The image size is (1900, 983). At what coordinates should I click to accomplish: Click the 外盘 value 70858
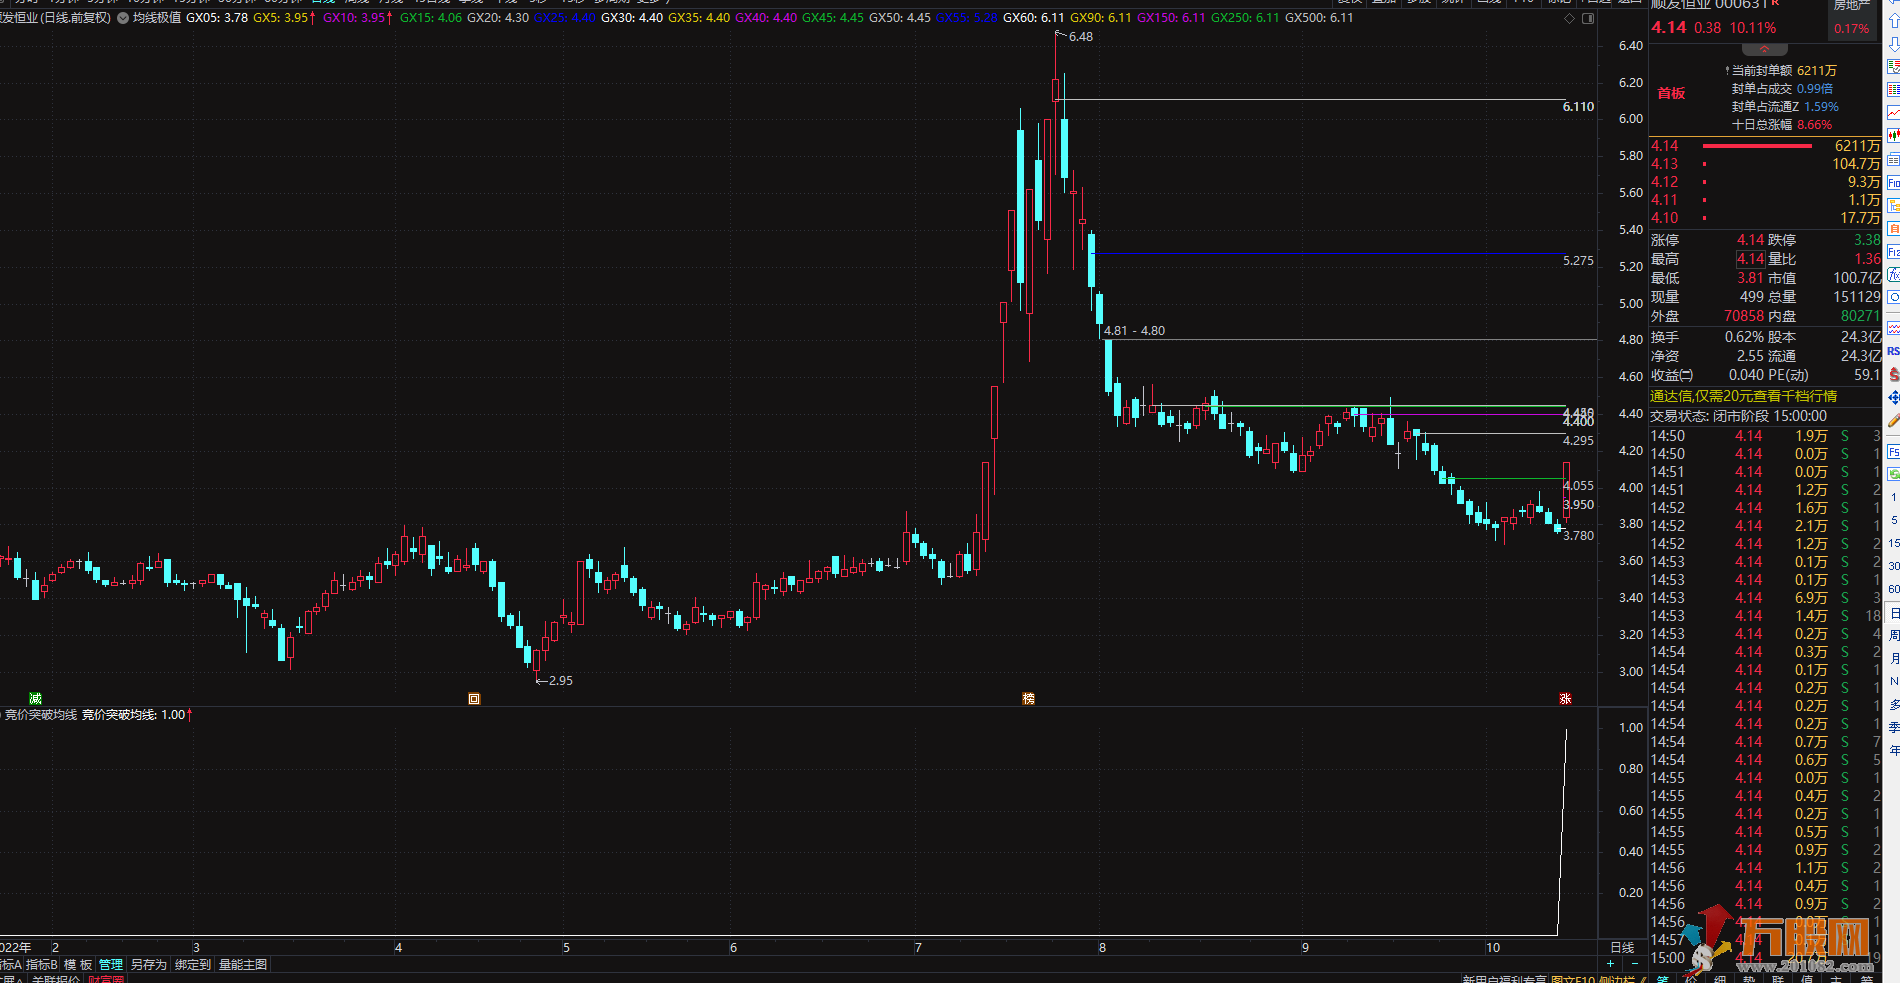(1744, 316)
